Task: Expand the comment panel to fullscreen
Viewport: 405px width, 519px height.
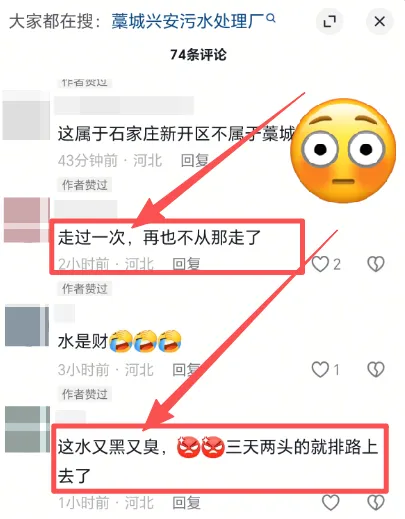Action: (329, 22)
